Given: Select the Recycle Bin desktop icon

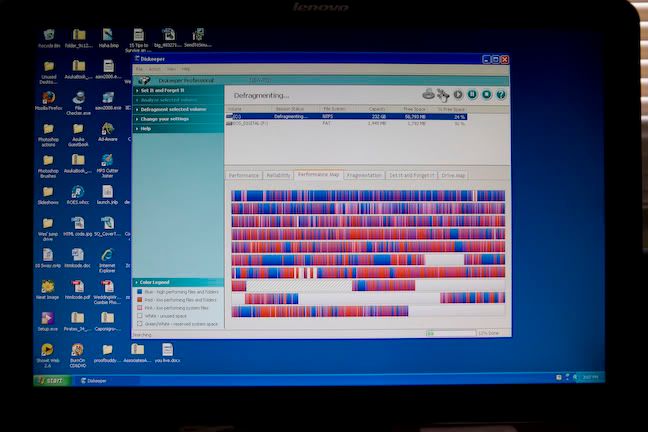Looking at the screenshot, I should tap(49, 38).
